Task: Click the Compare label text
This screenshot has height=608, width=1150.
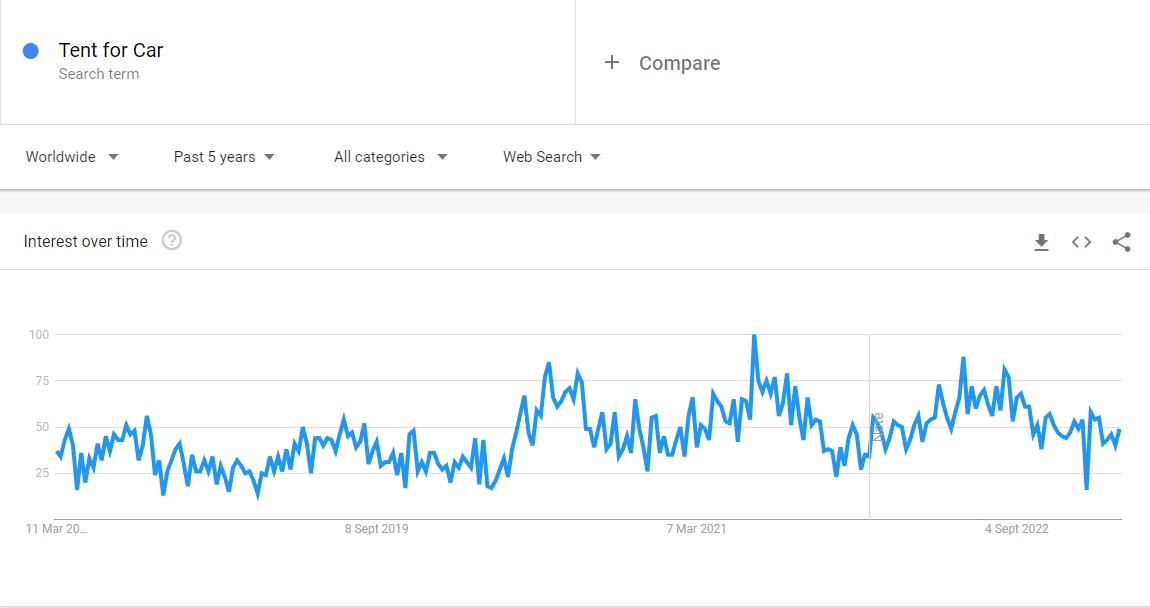Action: tap(679, 63)
